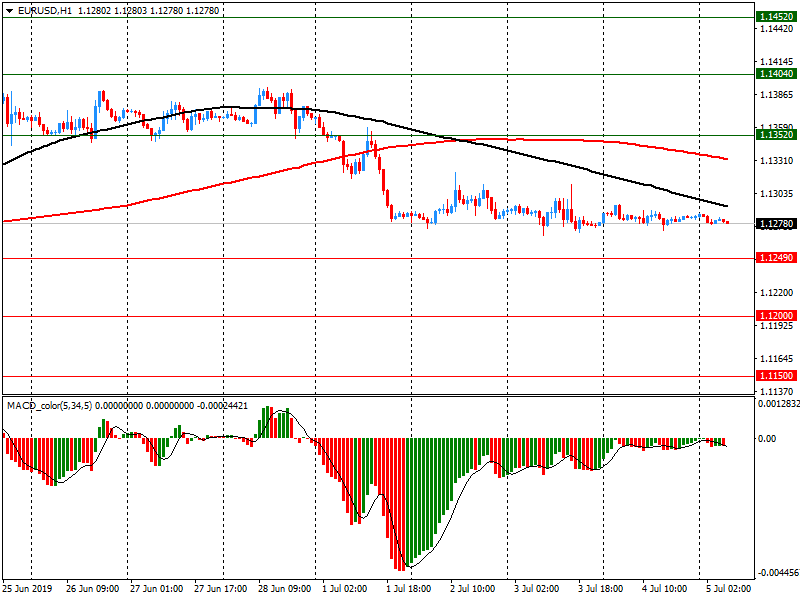The height and width of the screenshot is (600, 800).
Task: Click the 1.13865 price axis value
Action: [x=777, y=95]
